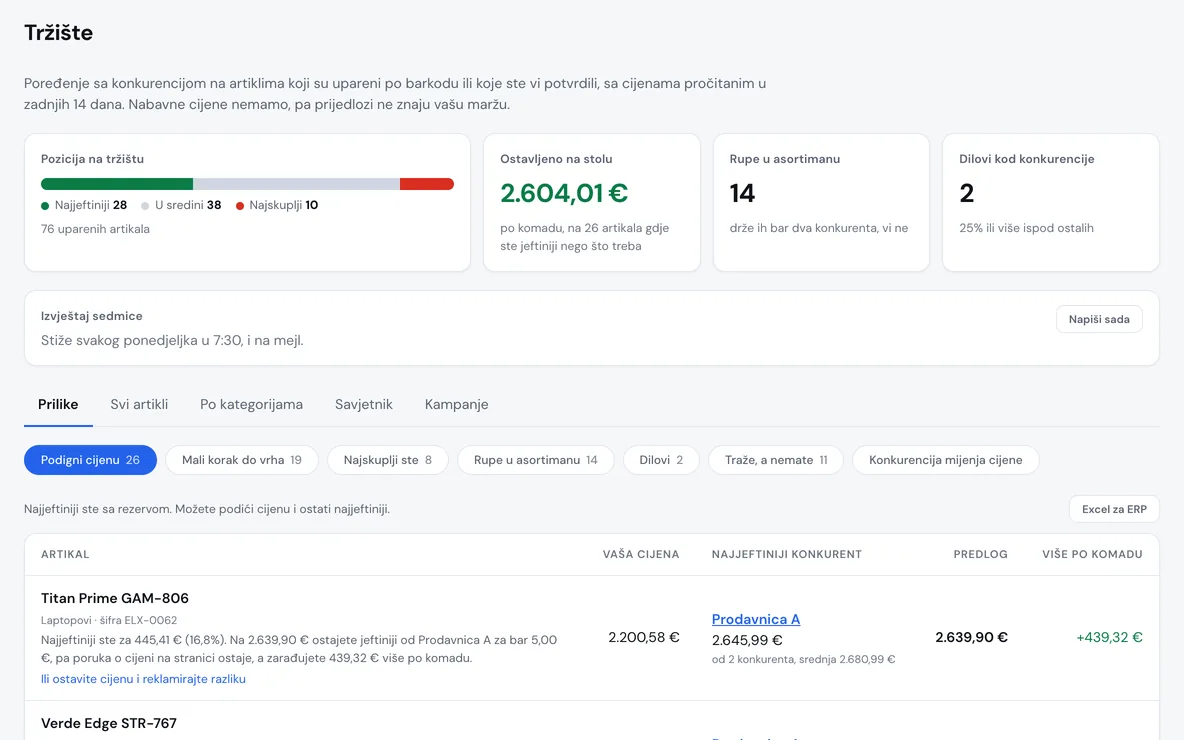
Task: Click the 2.200,58 € price cell
Action: click(x=644, y=637)
